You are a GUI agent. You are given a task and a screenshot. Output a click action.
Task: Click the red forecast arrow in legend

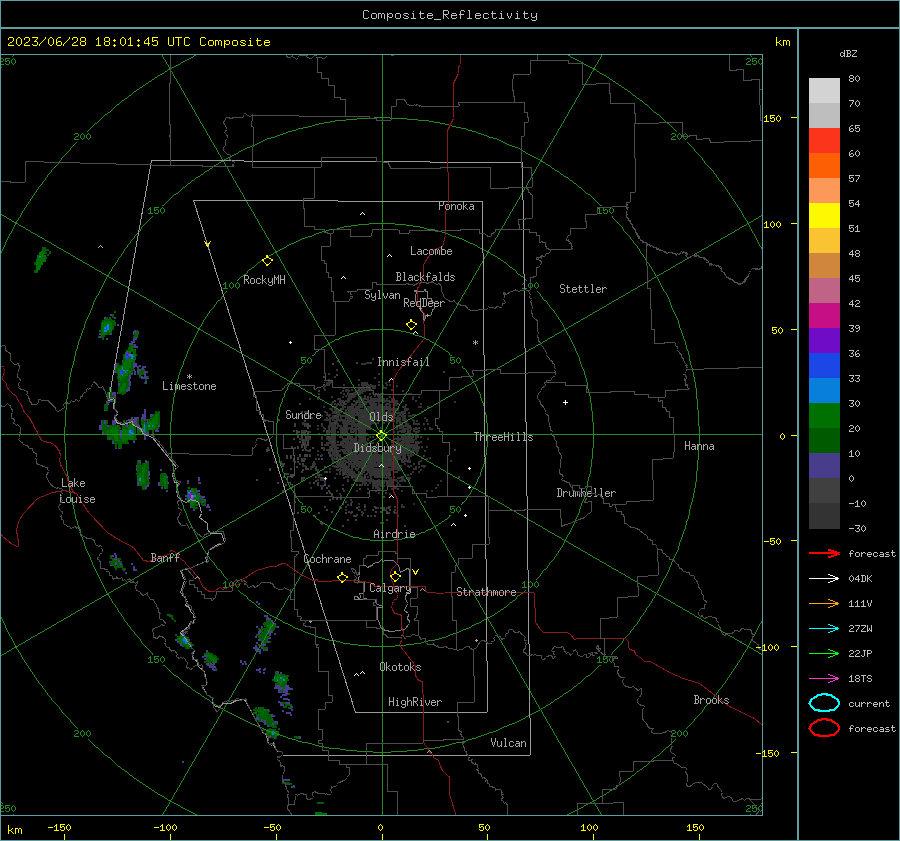click(x=824, y=553)
